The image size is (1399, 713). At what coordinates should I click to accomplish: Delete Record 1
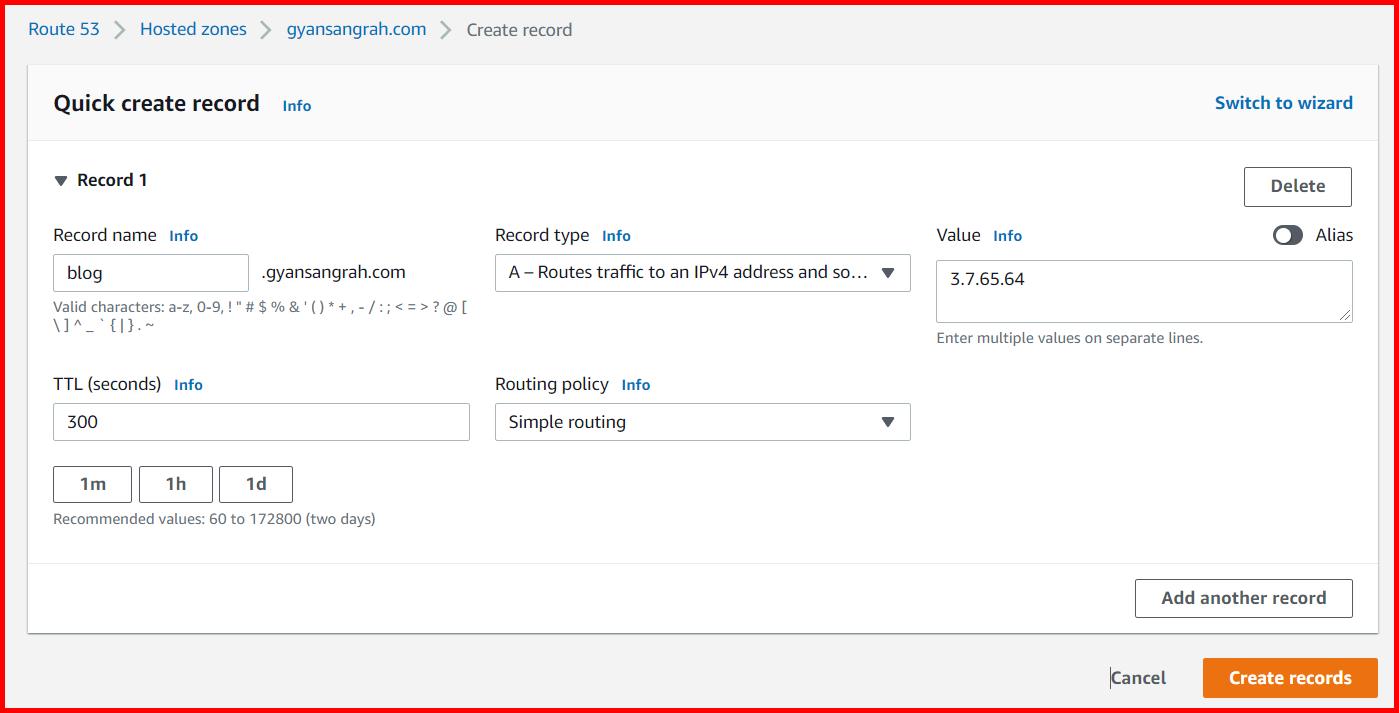[1297, 186]
